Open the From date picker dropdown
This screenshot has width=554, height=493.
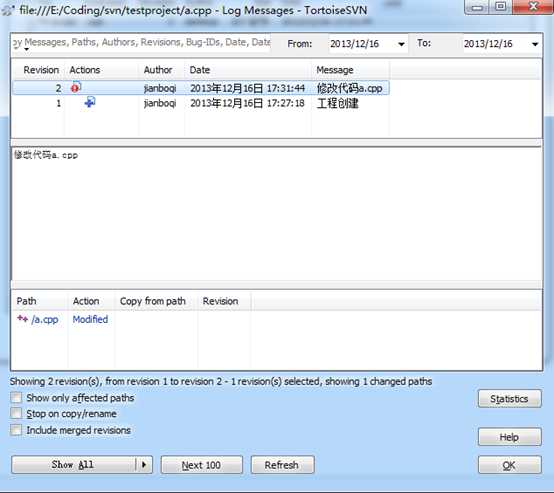pyautogui.click(x=401, y=44)
